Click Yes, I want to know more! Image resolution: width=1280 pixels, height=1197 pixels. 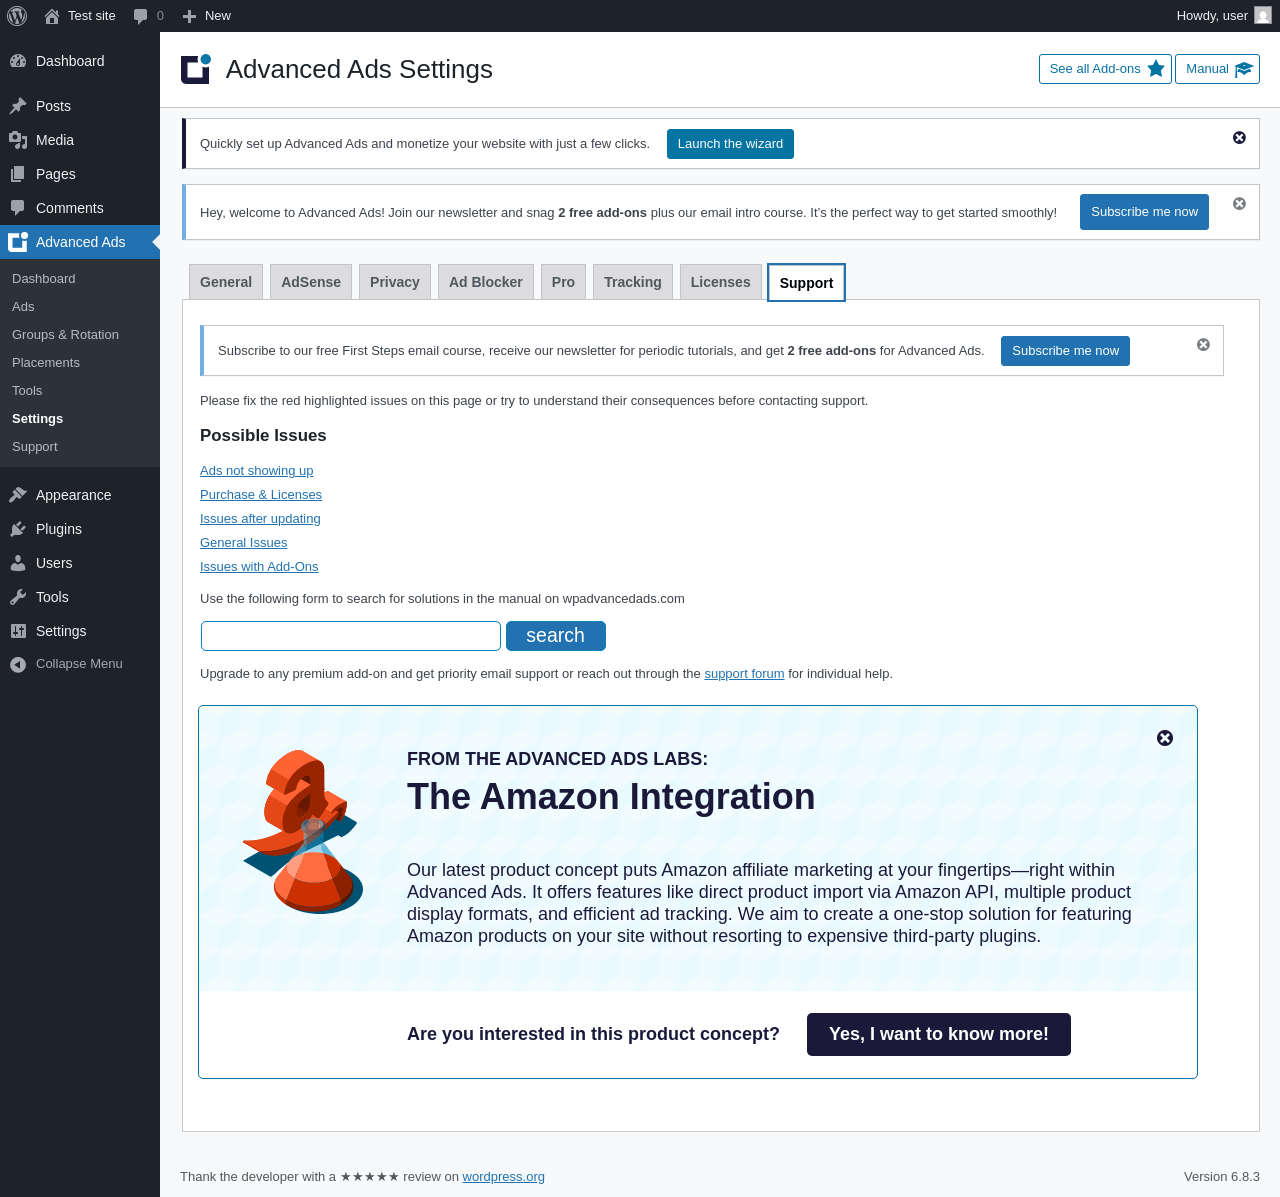click(939, 1034)
